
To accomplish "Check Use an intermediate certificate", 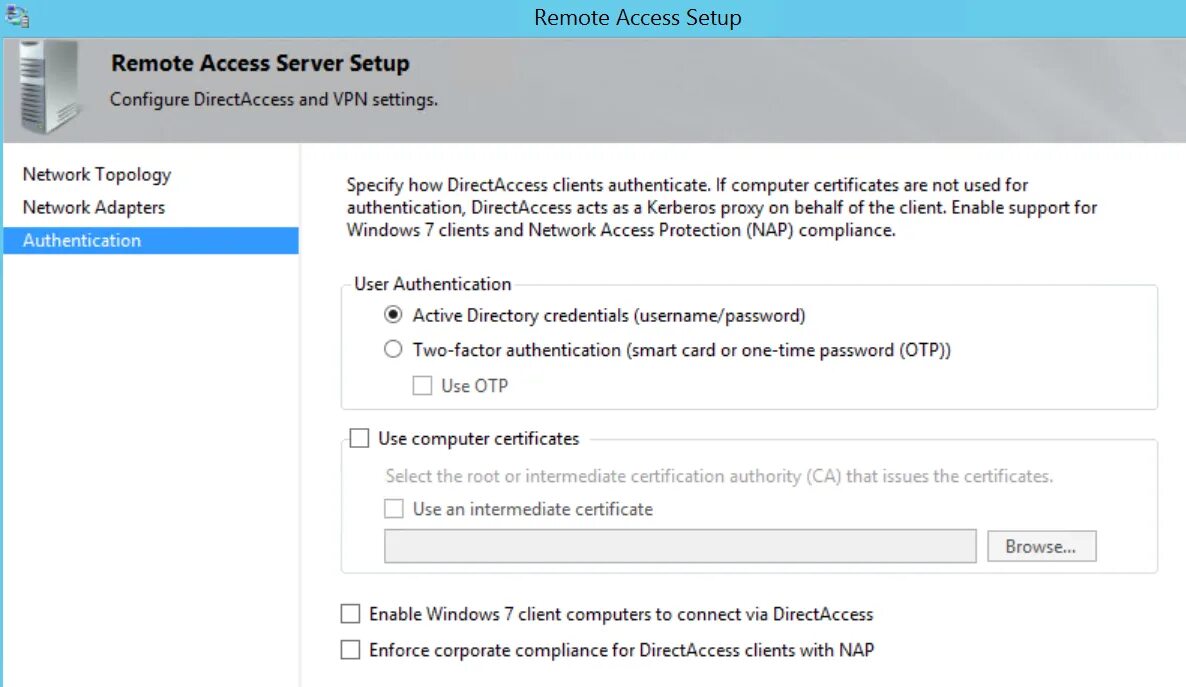I will click(x=395, y=509).
